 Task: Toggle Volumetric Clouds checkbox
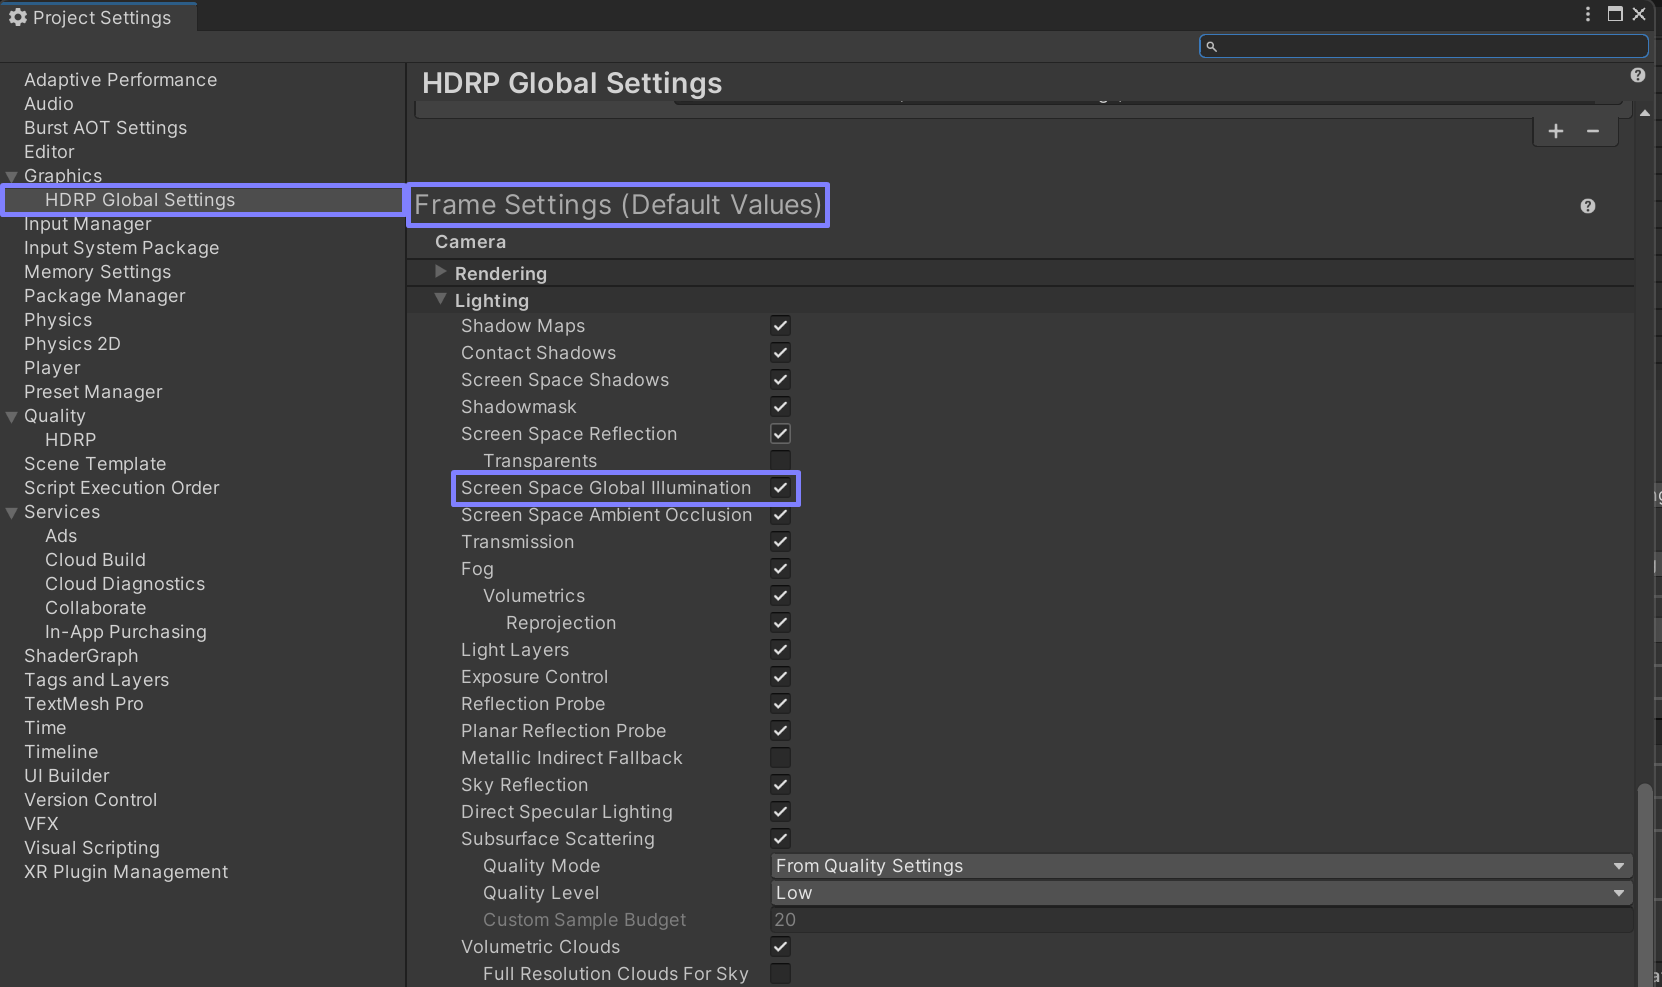[780, 947]
